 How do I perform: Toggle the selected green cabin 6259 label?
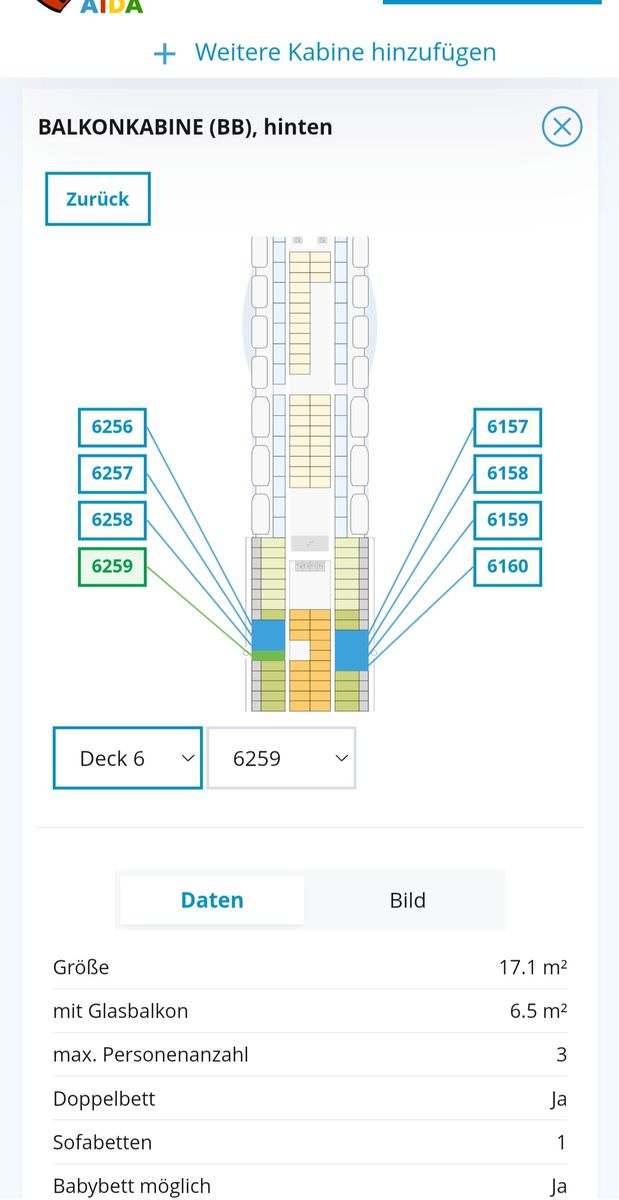click(x=112, y=566)
